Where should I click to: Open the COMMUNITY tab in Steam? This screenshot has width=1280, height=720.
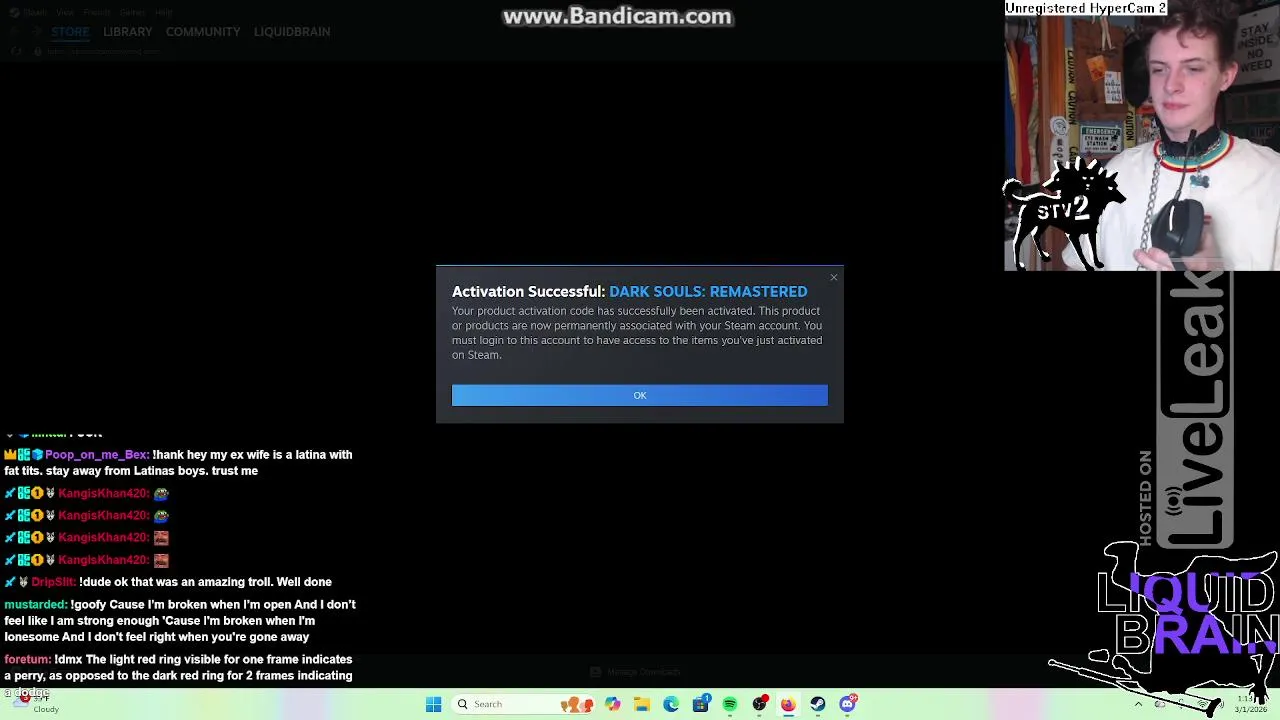(x=203, y=32)
